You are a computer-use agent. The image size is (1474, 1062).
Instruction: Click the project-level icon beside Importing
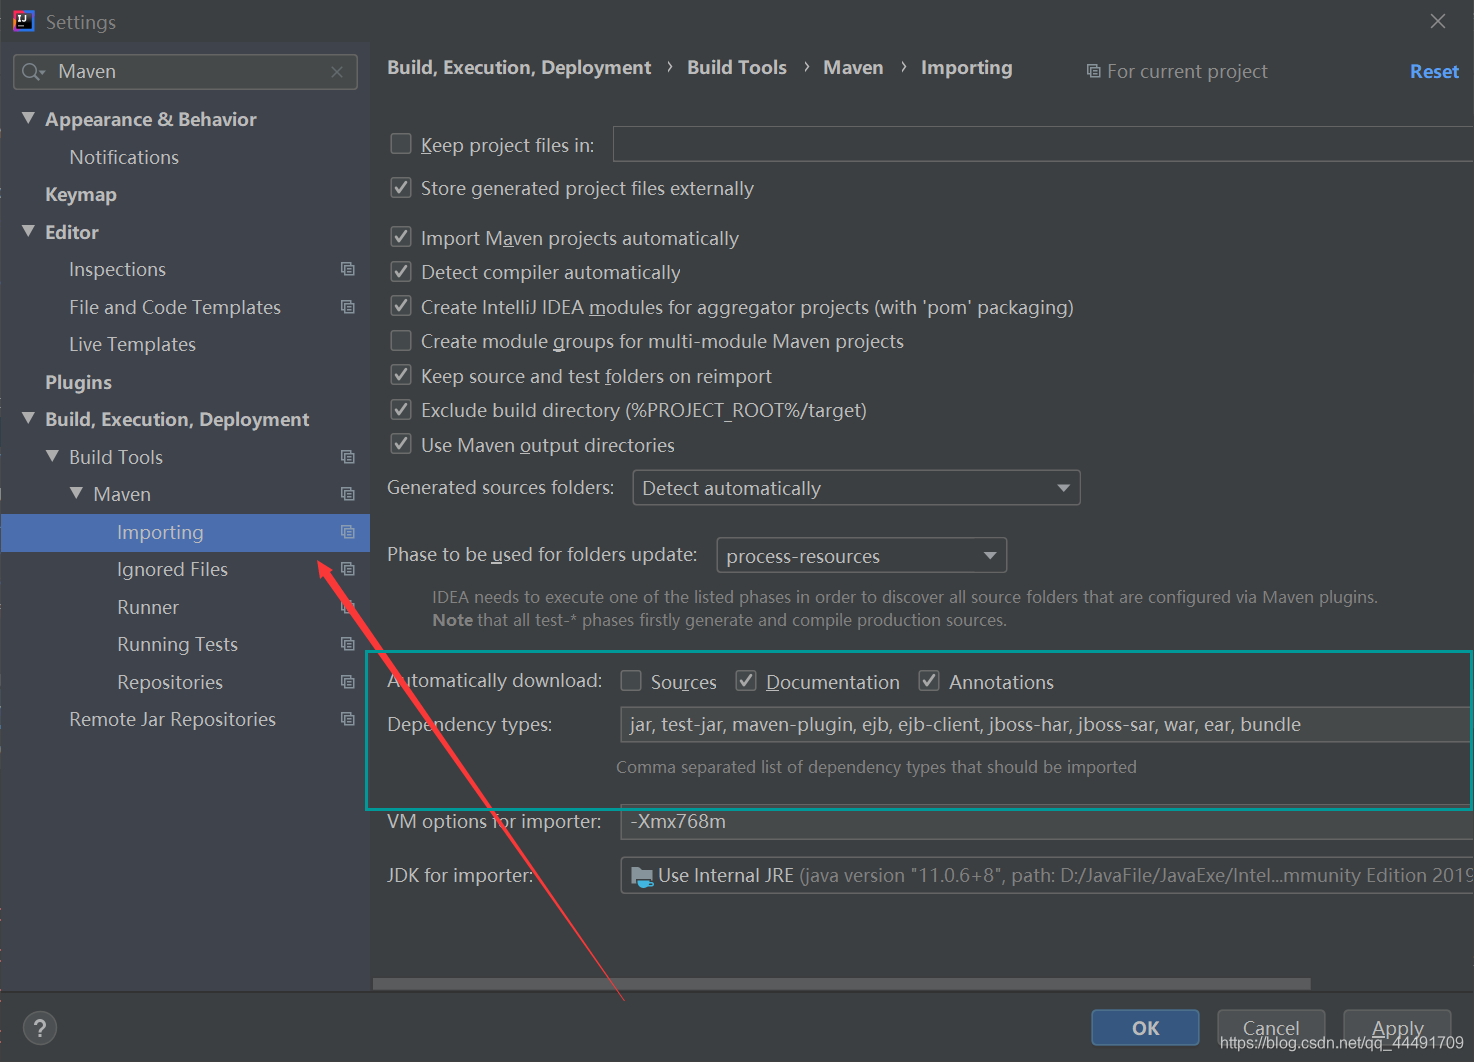pos(348,532)
